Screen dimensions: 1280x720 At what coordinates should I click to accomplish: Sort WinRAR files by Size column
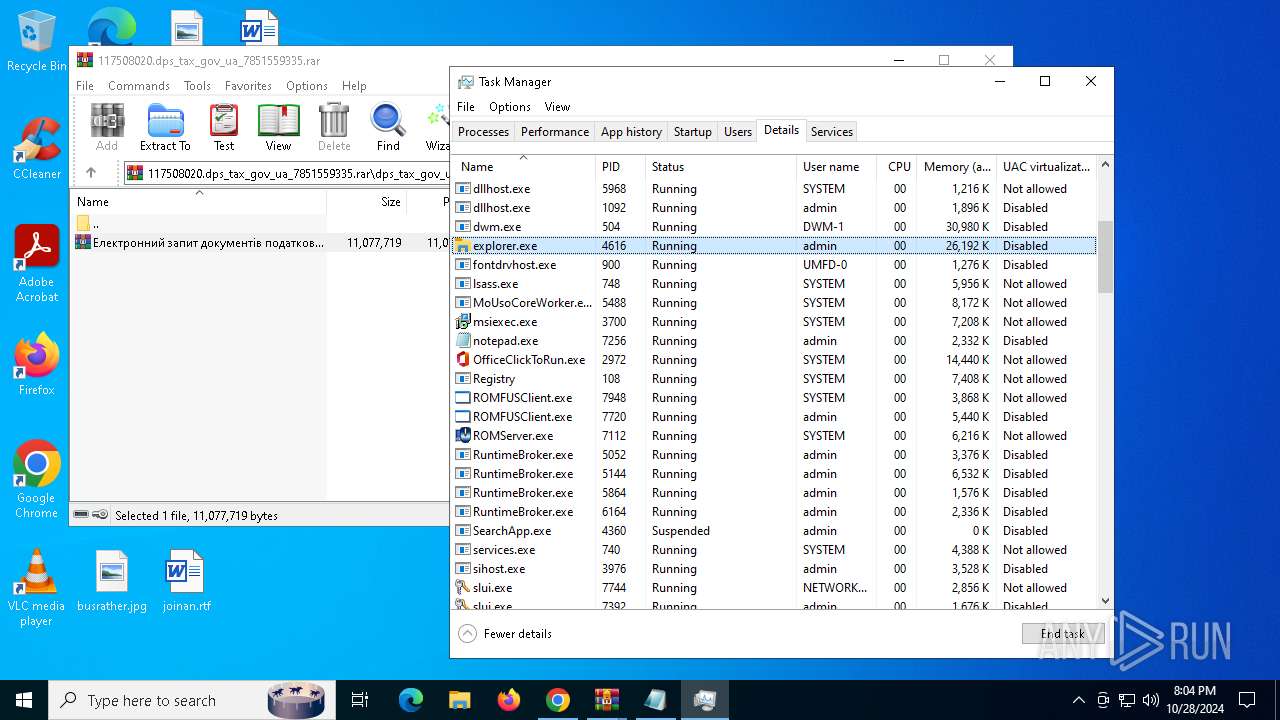[x=366, y=201]
